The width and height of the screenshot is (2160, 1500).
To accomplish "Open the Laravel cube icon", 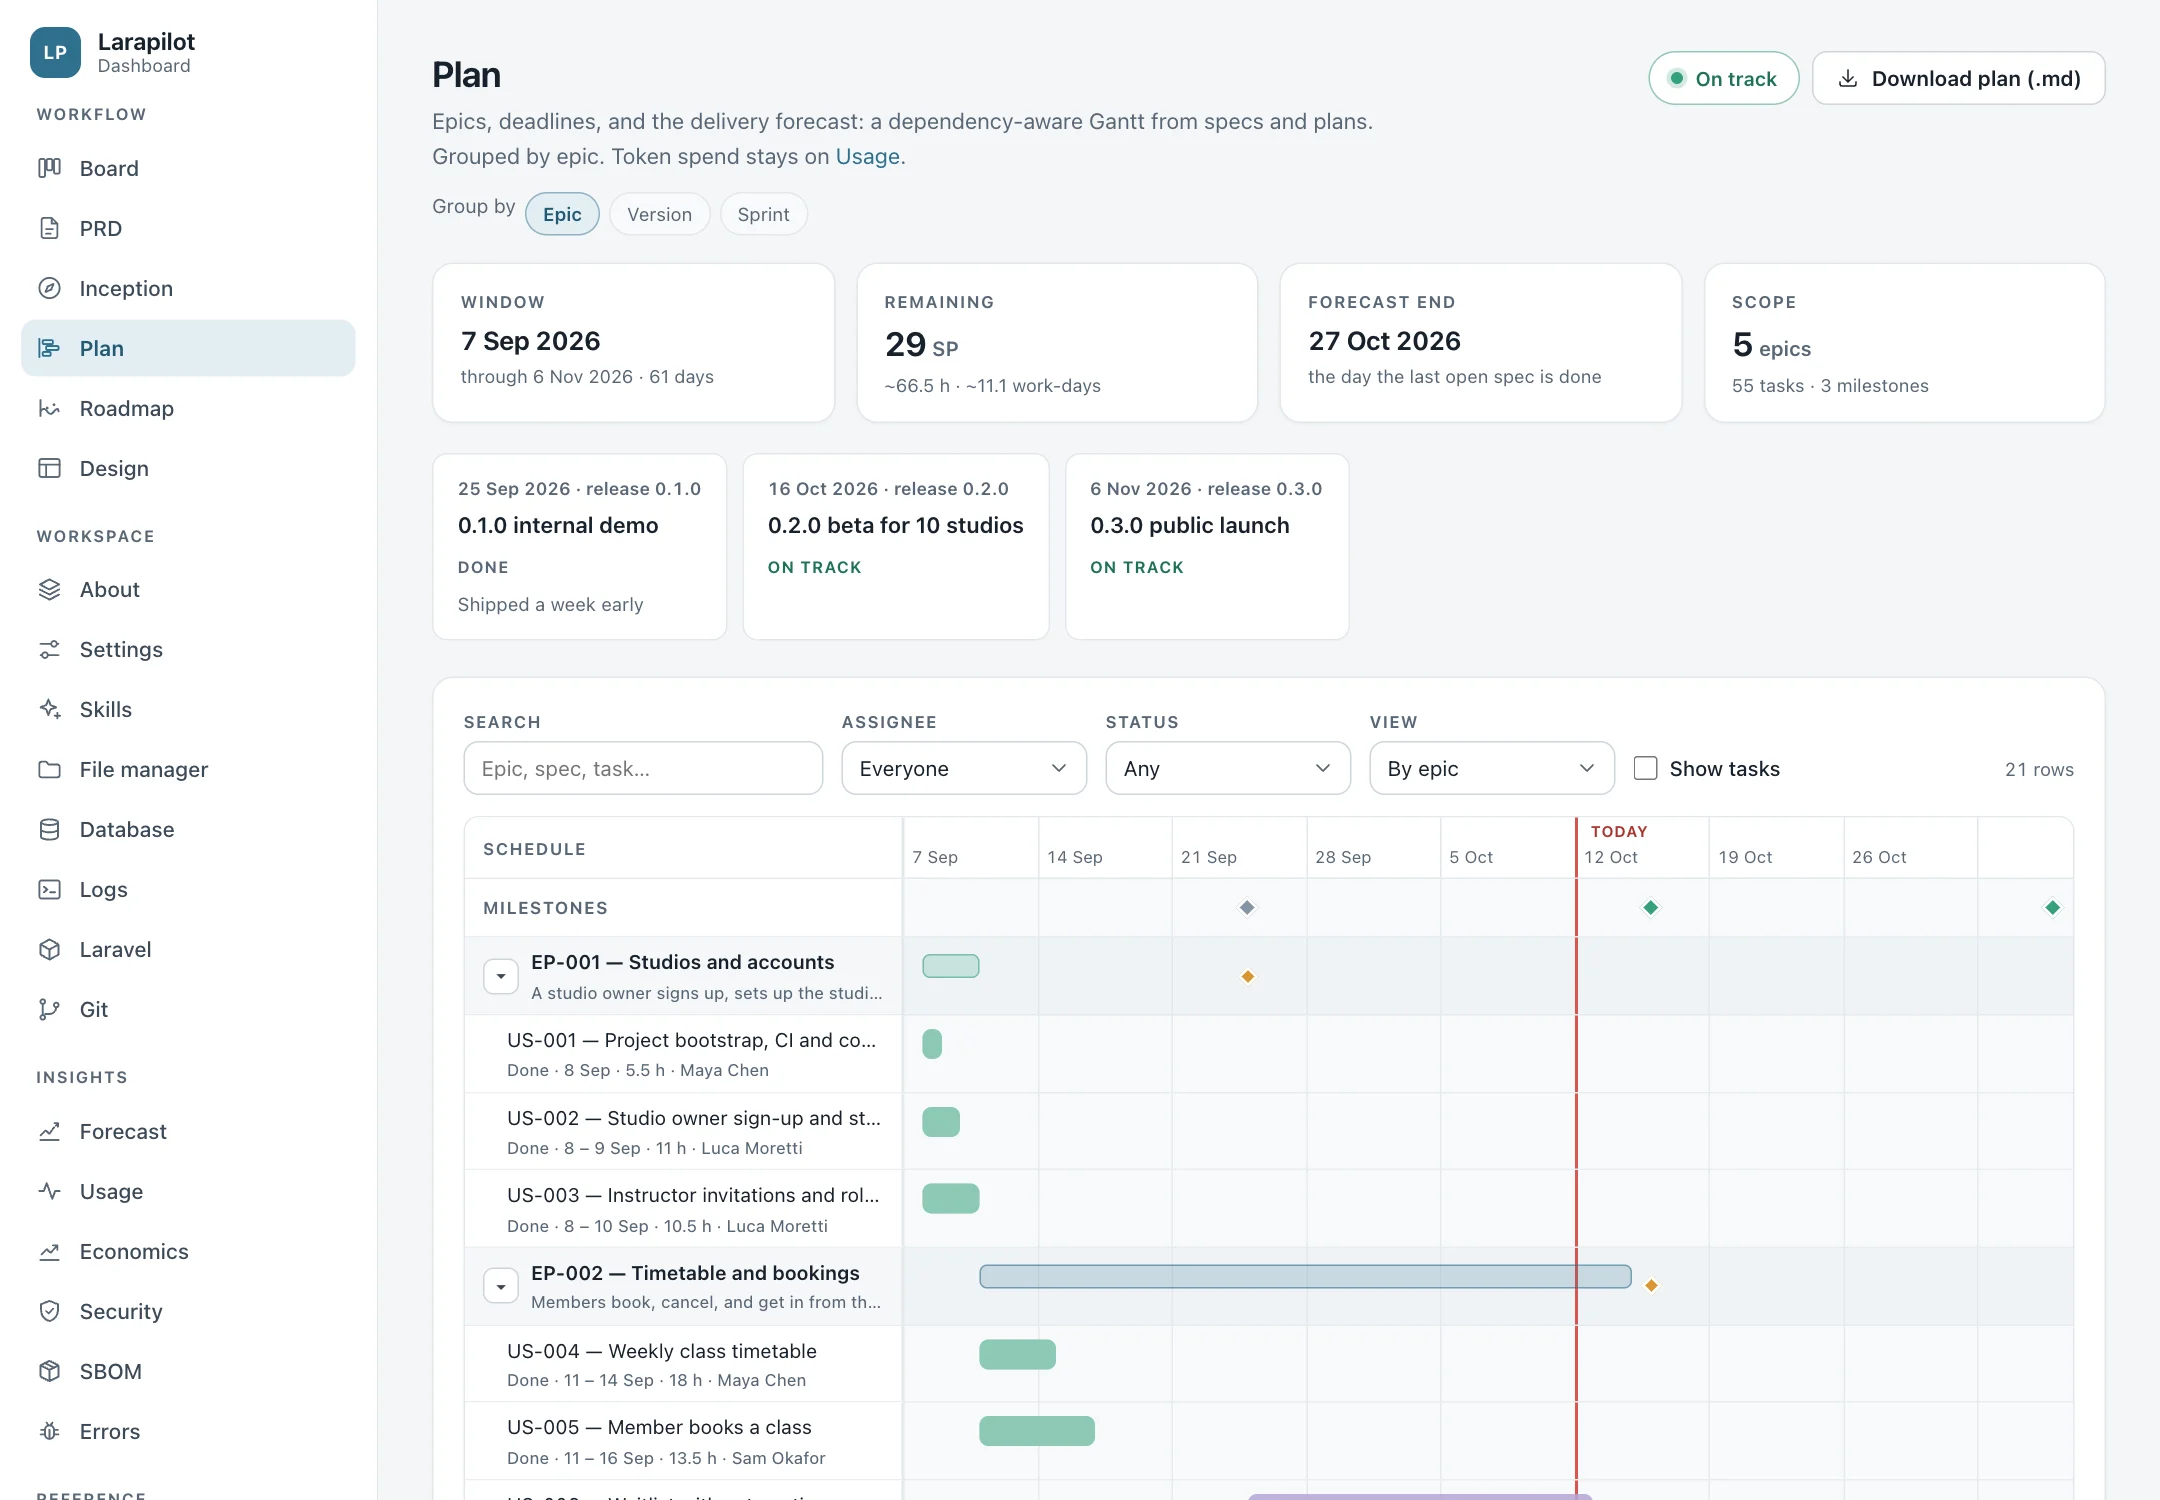I will click(x=49, y=949).
